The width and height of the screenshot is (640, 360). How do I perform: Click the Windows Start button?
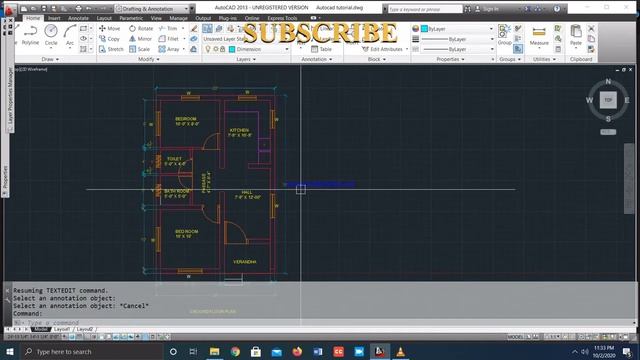(x=10, y=351)
